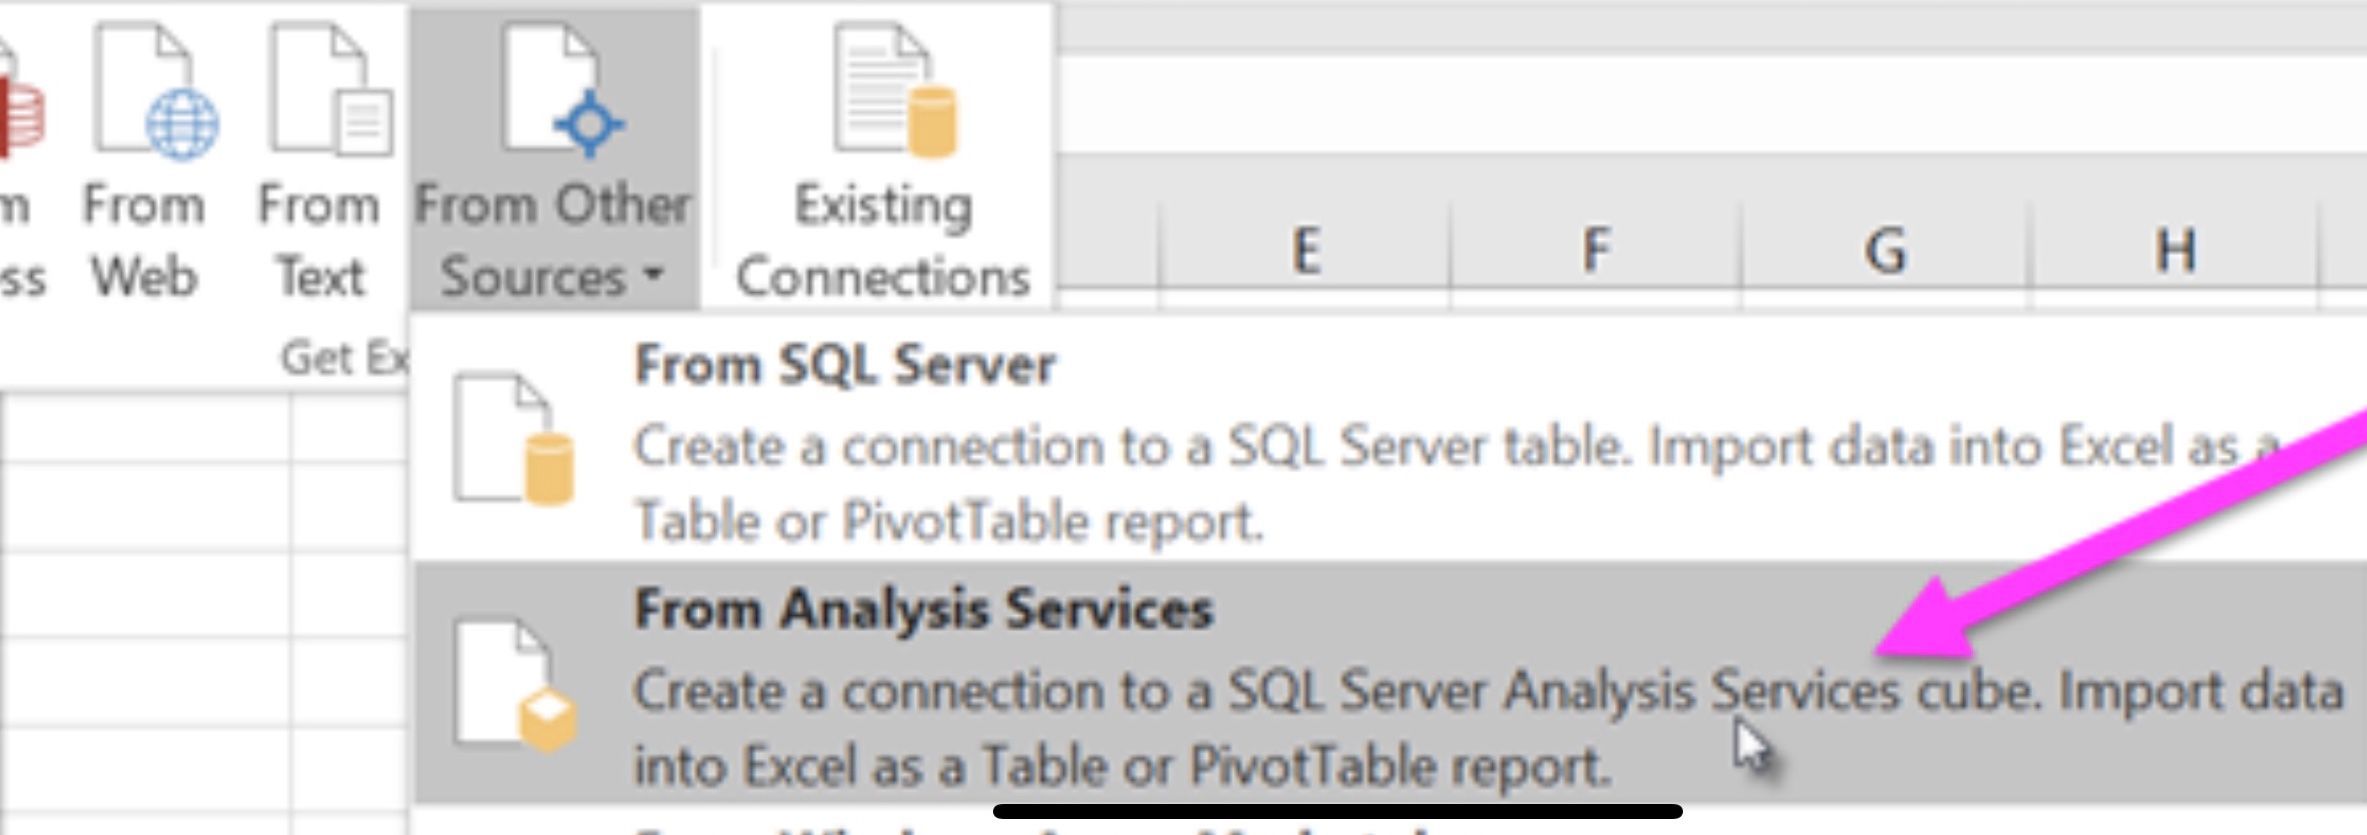Open the From Other Sources dropdown arrow
The width and height of the screenshot is (2367, 835).
pyautogui.click(x=652, y=275)
